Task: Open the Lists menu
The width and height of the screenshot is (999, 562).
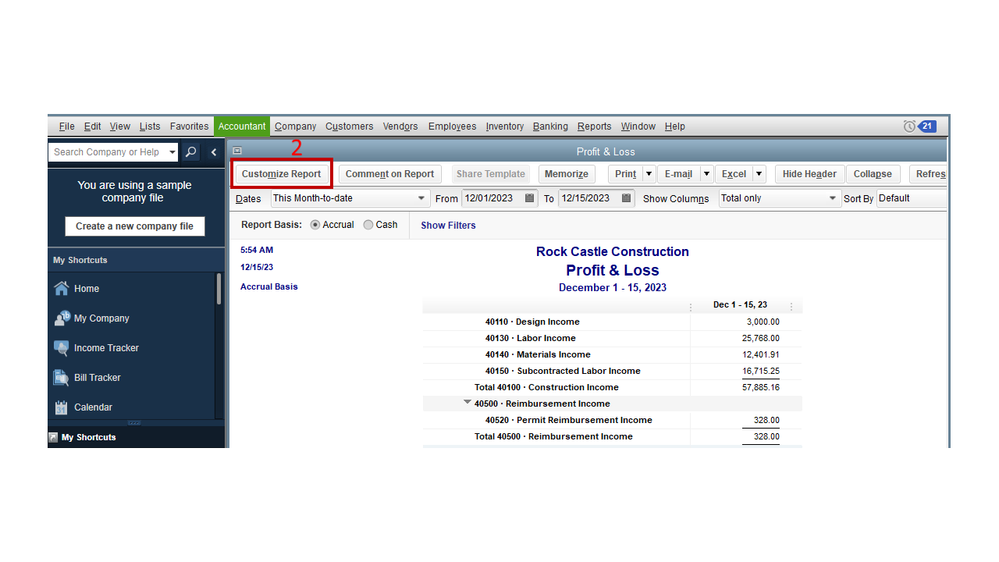Action: (150, 126)
